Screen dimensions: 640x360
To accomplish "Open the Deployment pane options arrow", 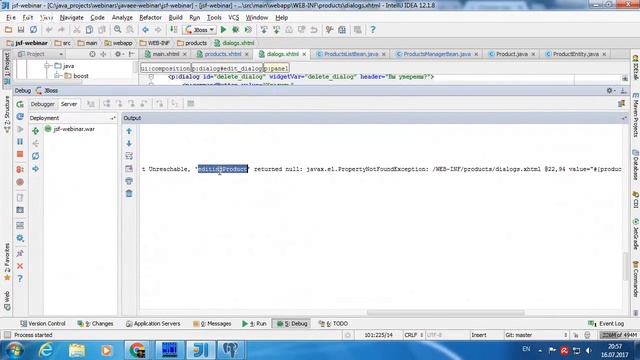I will [113, 118].
